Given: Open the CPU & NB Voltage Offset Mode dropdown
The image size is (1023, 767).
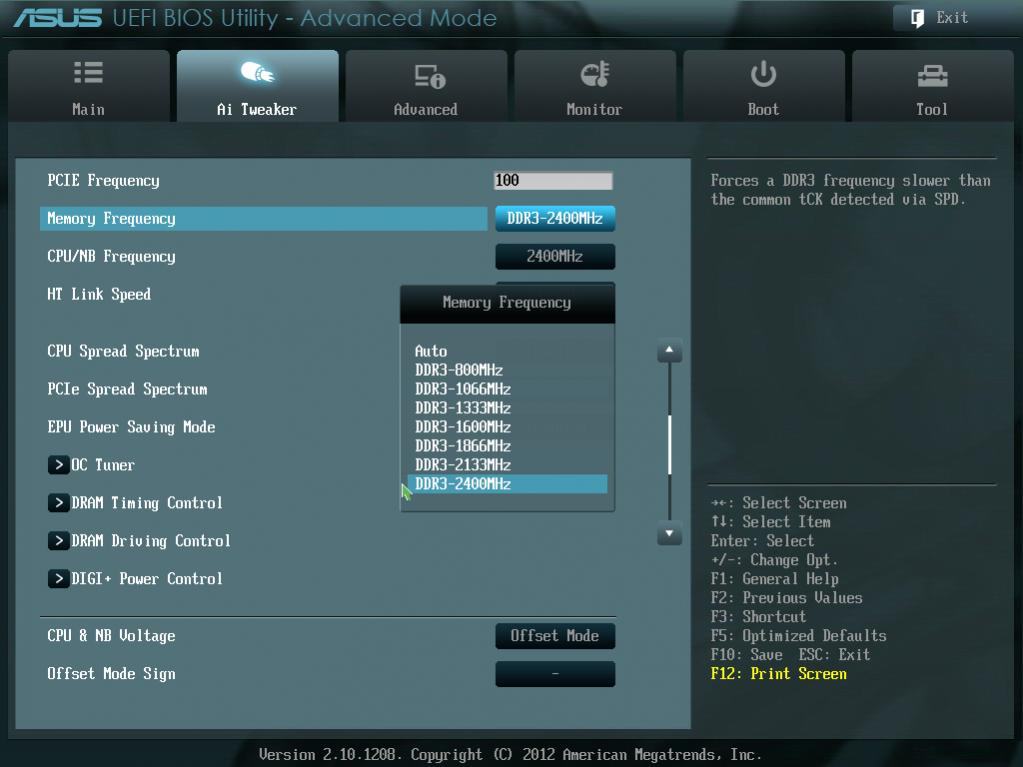Looking at the screenshot, I should coord(555,636).
